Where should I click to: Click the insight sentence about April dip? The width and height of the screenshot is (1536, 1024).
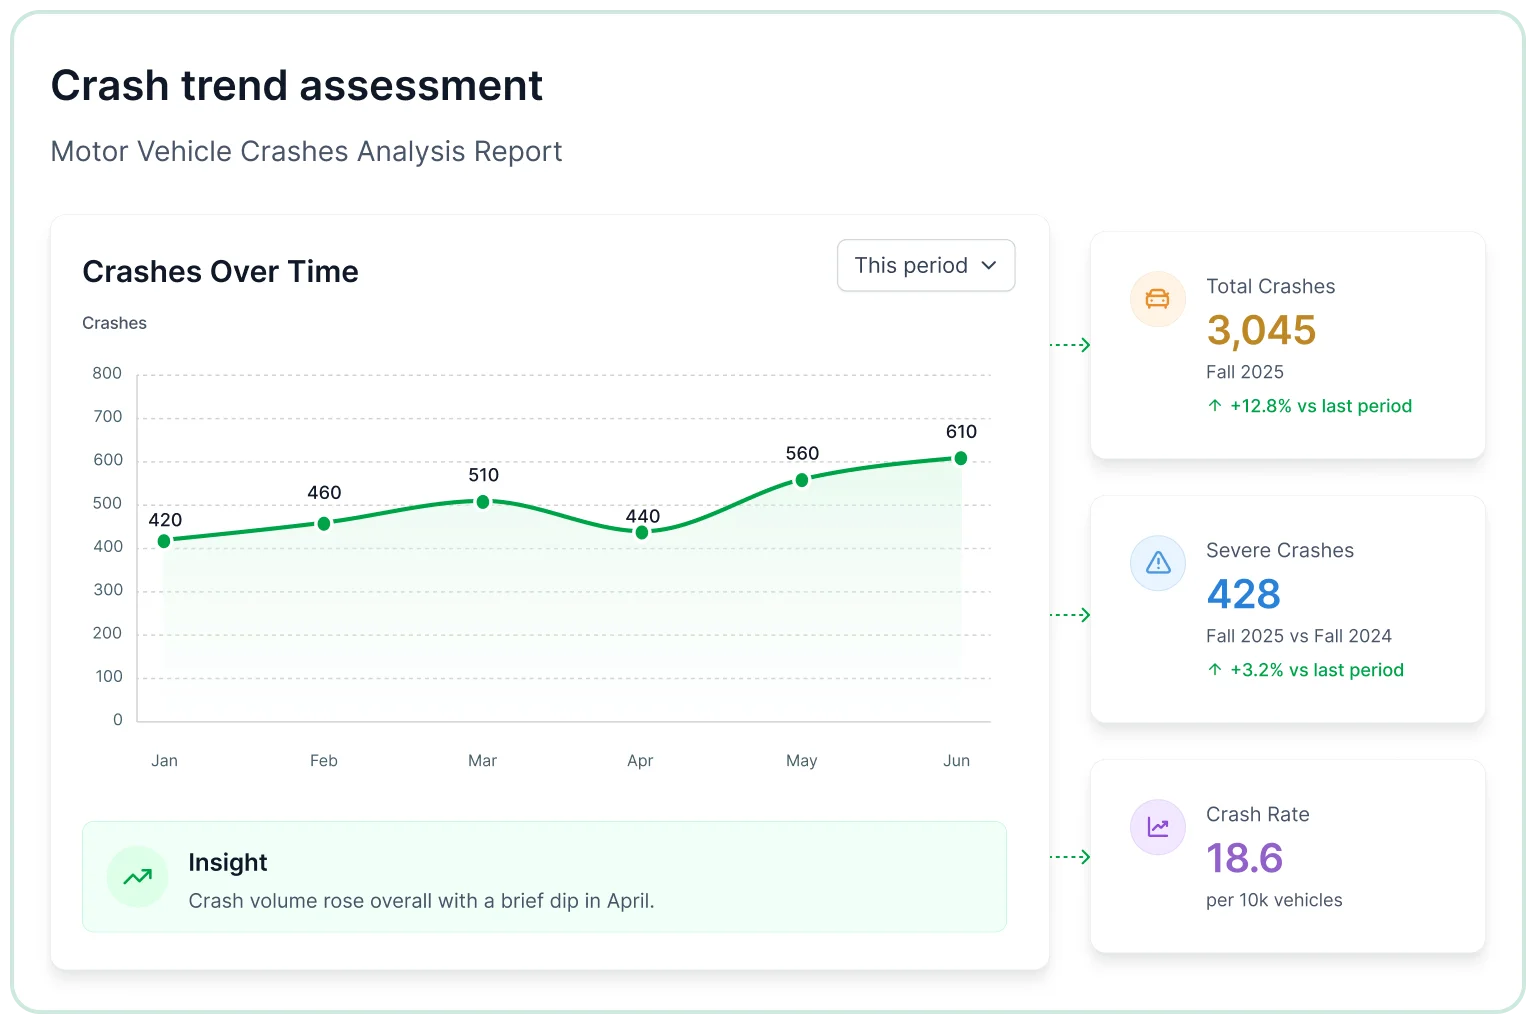421,901
